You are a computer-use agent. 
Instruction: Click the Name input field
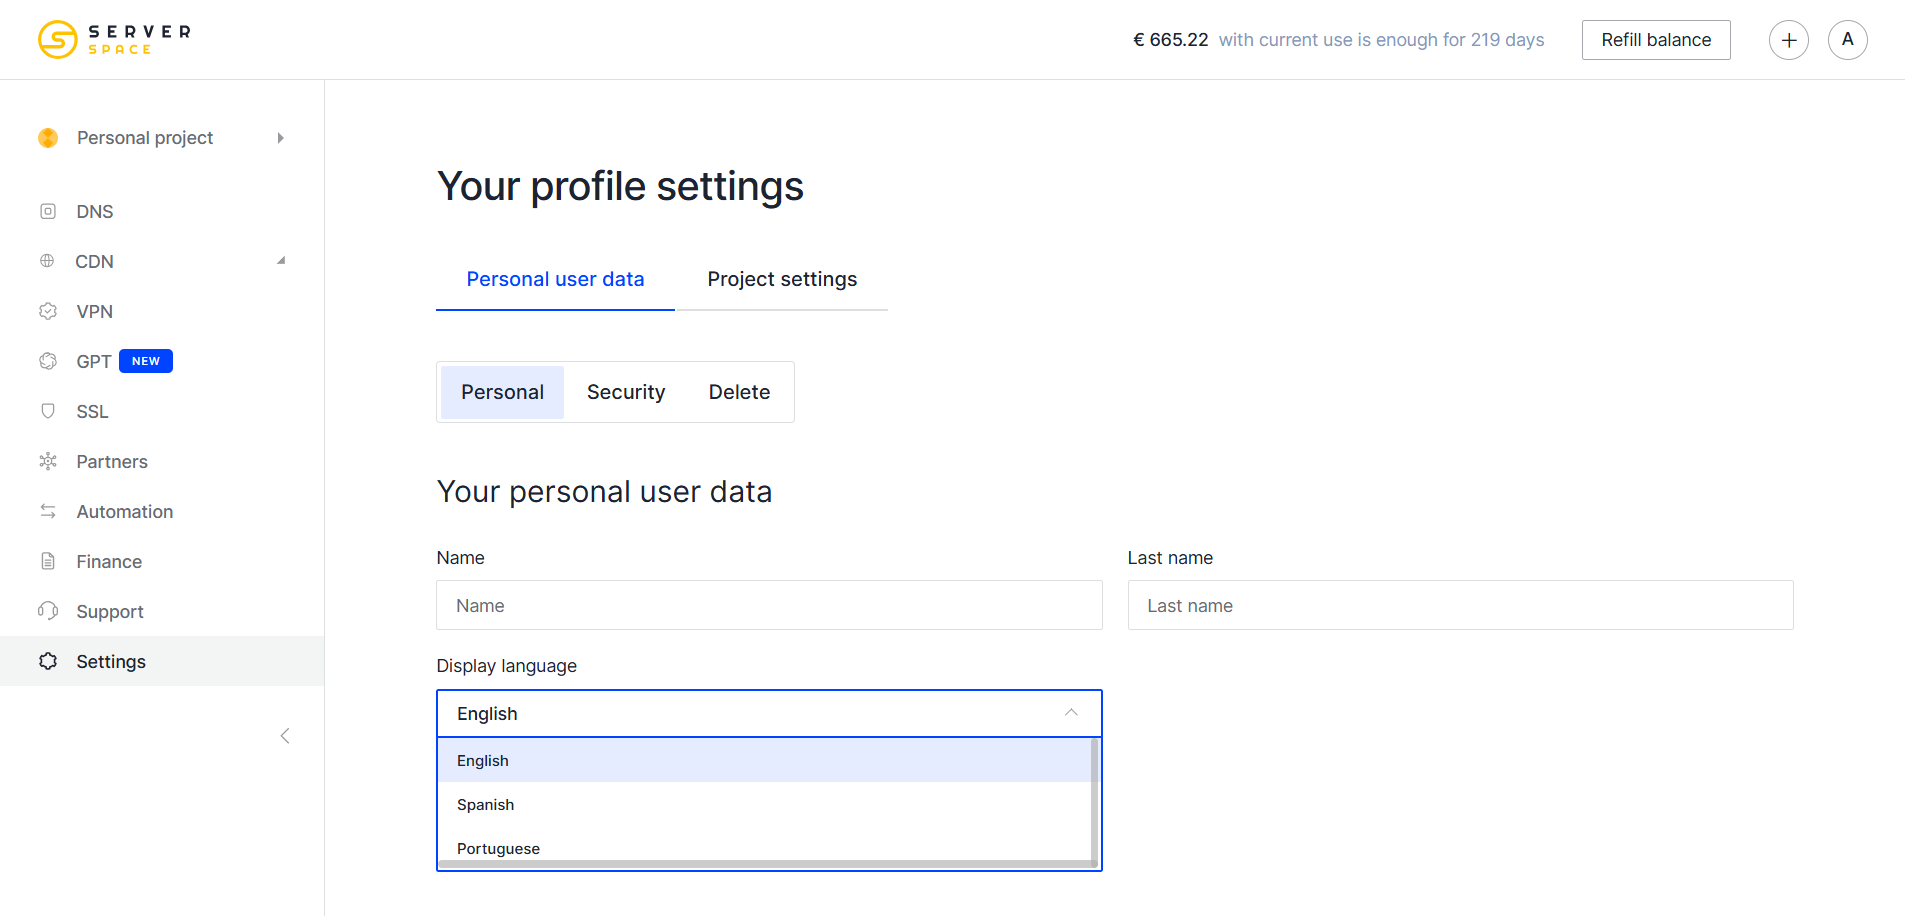click(x=769, y=605)
